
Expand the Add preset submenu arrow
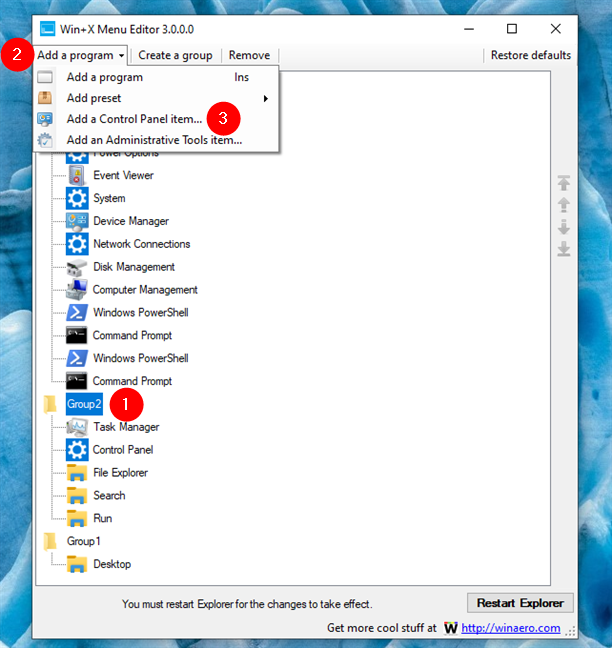tap(266, 98)
